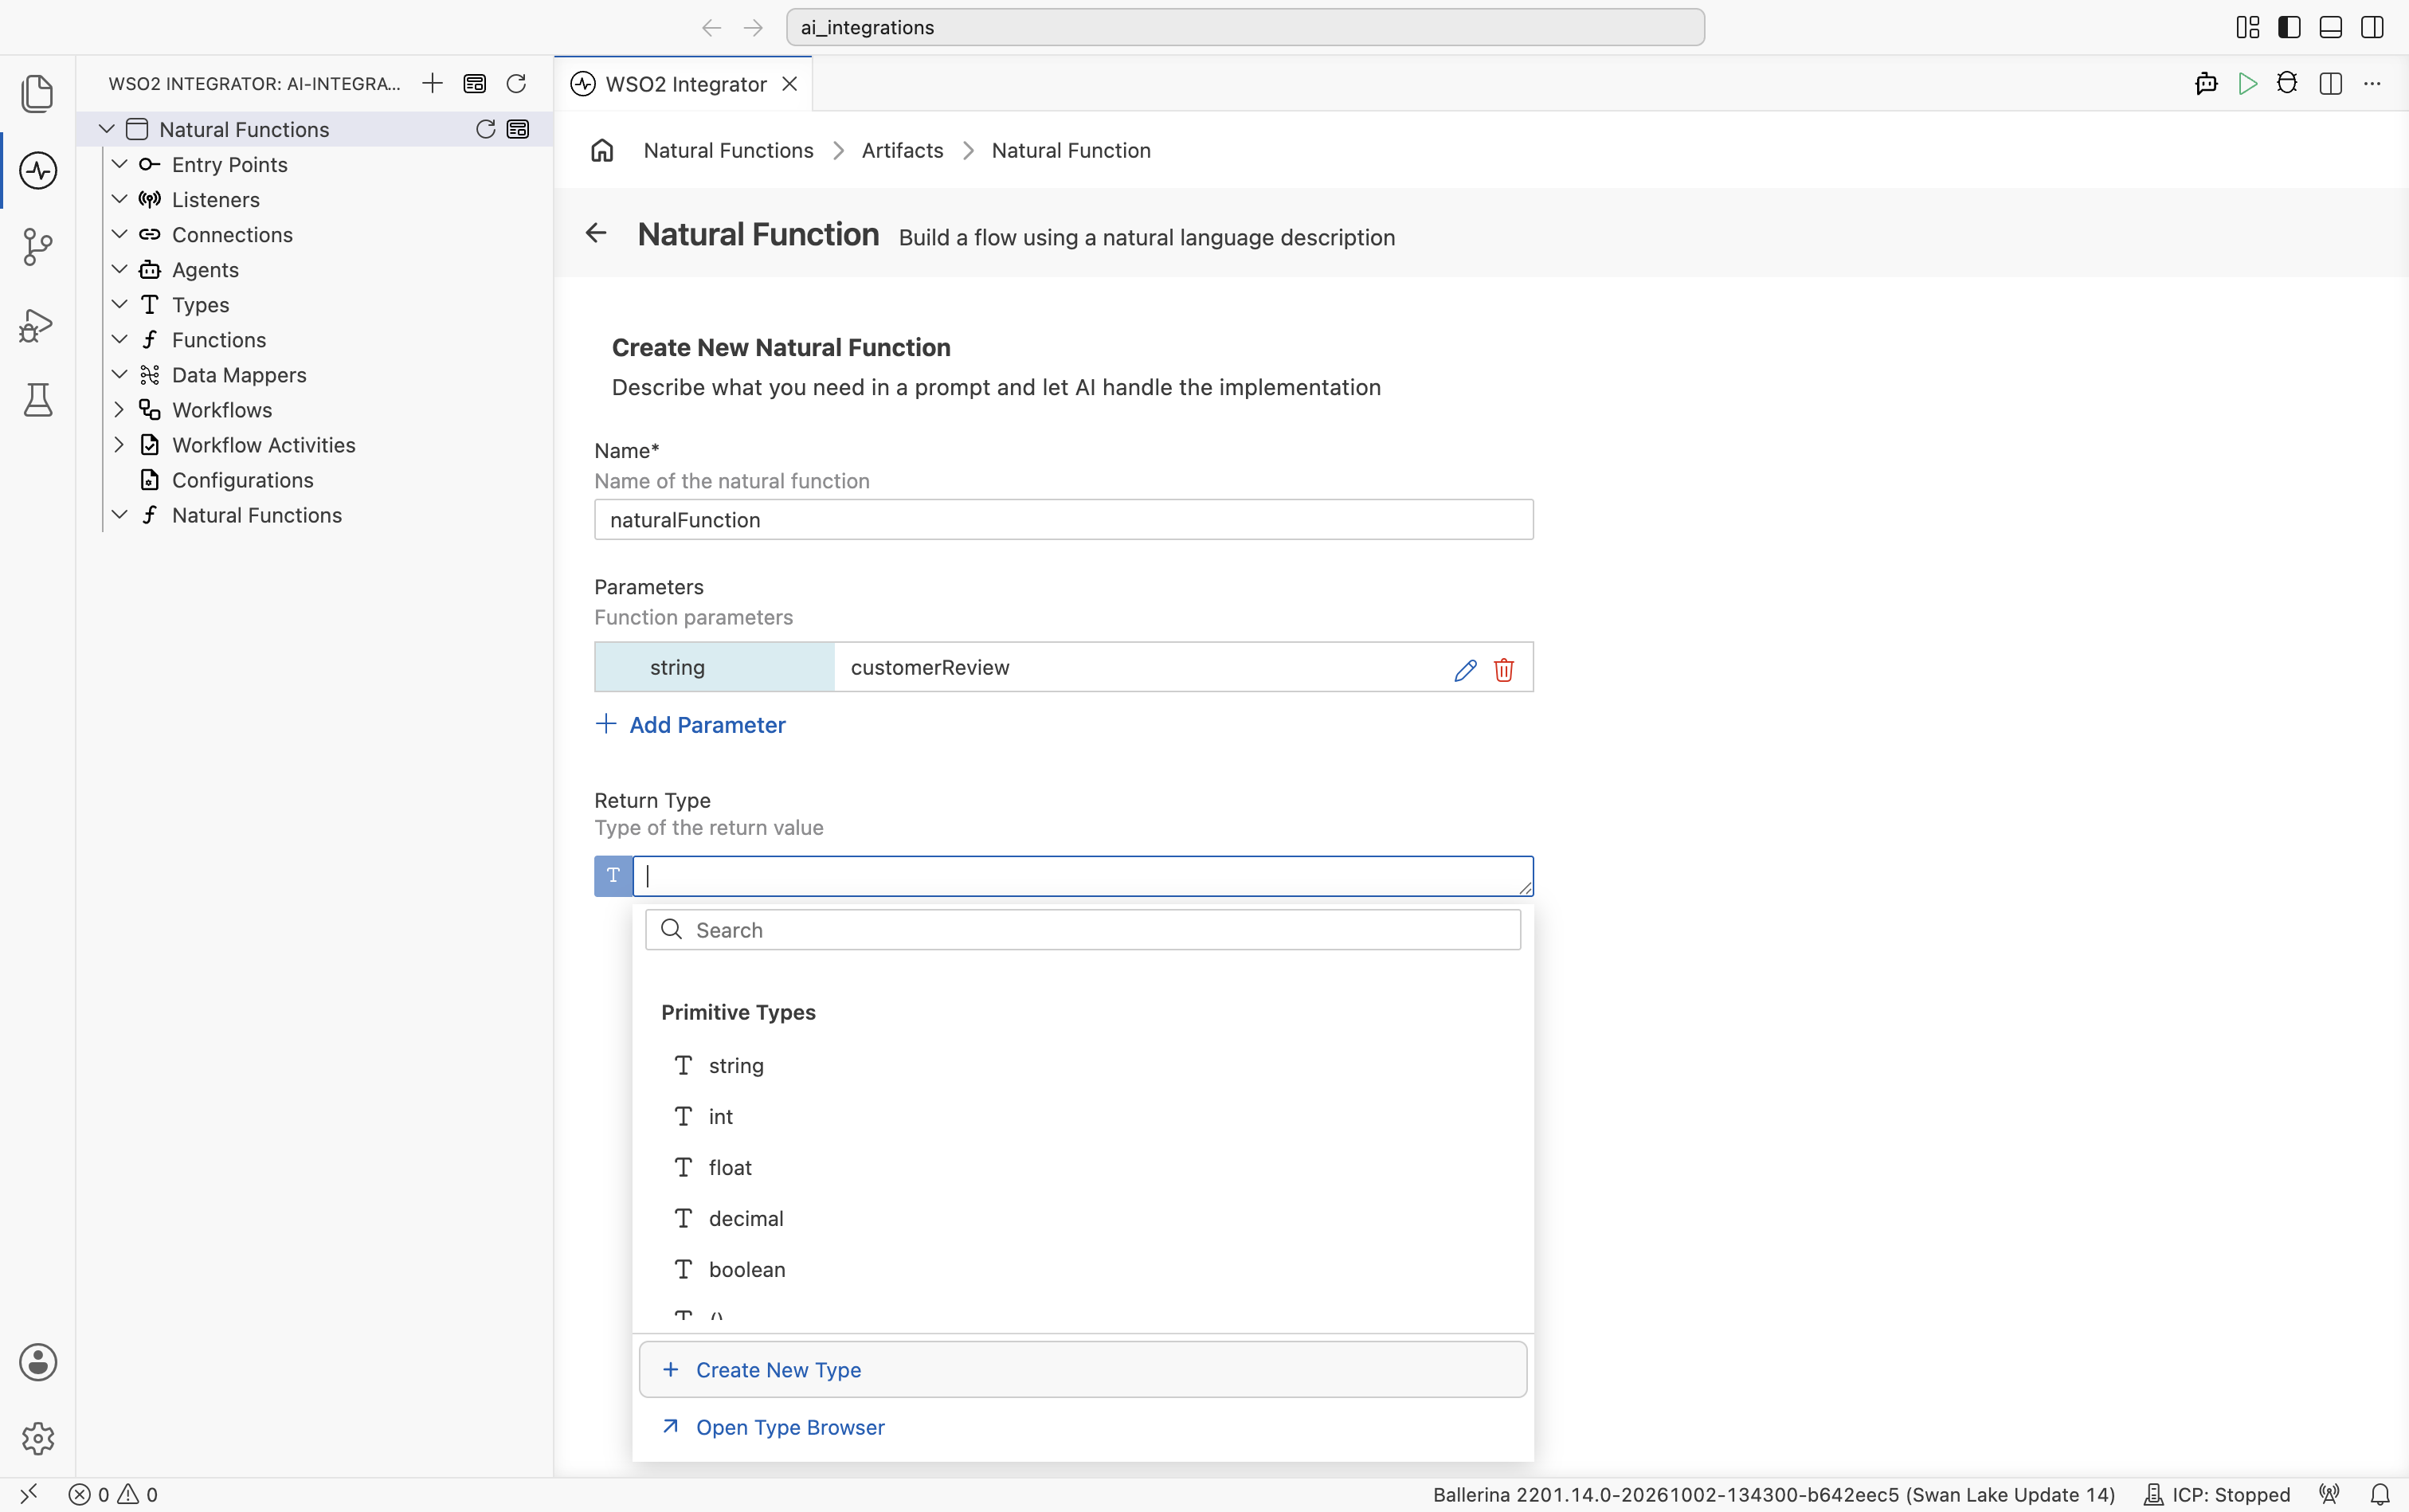Click the home icon in breadcrumb
This screenshot has height=1512, width=2409.
click(602, 150)
